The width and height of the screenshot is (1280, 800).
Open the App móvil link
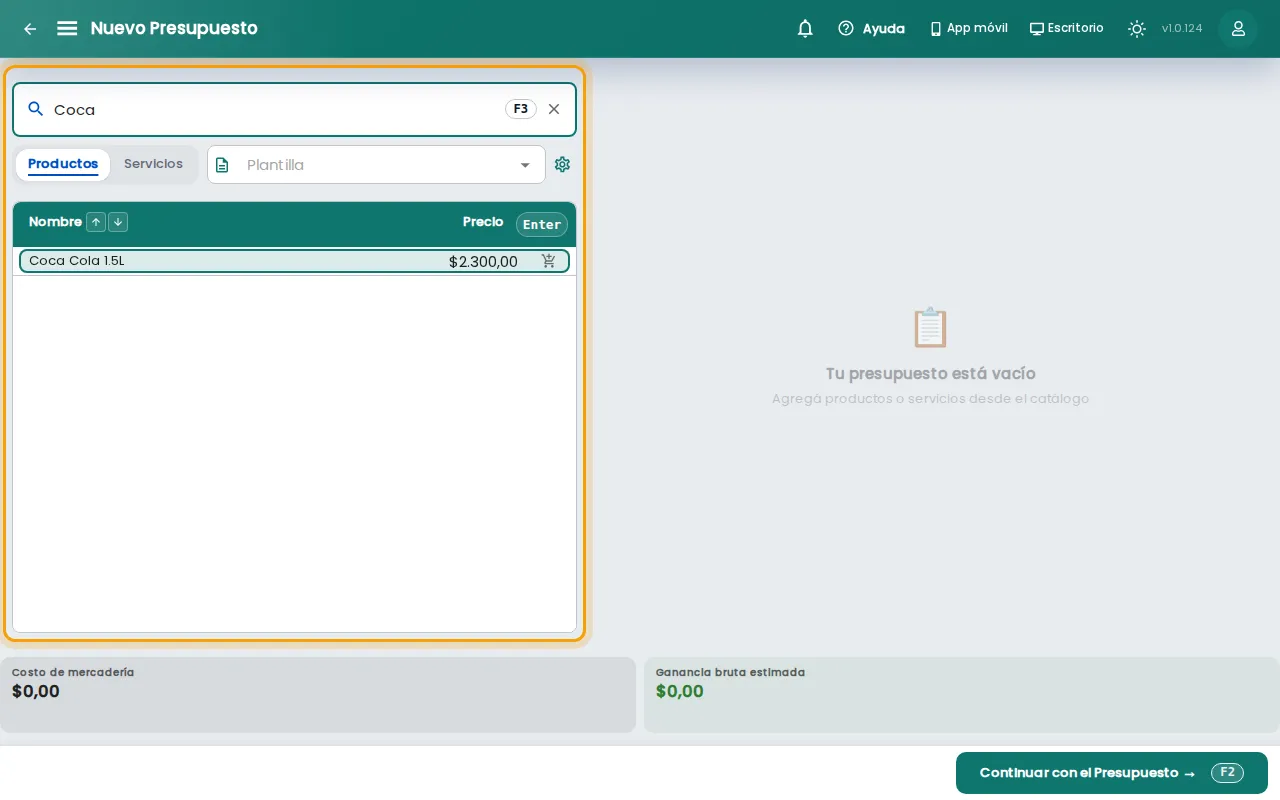pyautogui.click(x=968, y=28)
